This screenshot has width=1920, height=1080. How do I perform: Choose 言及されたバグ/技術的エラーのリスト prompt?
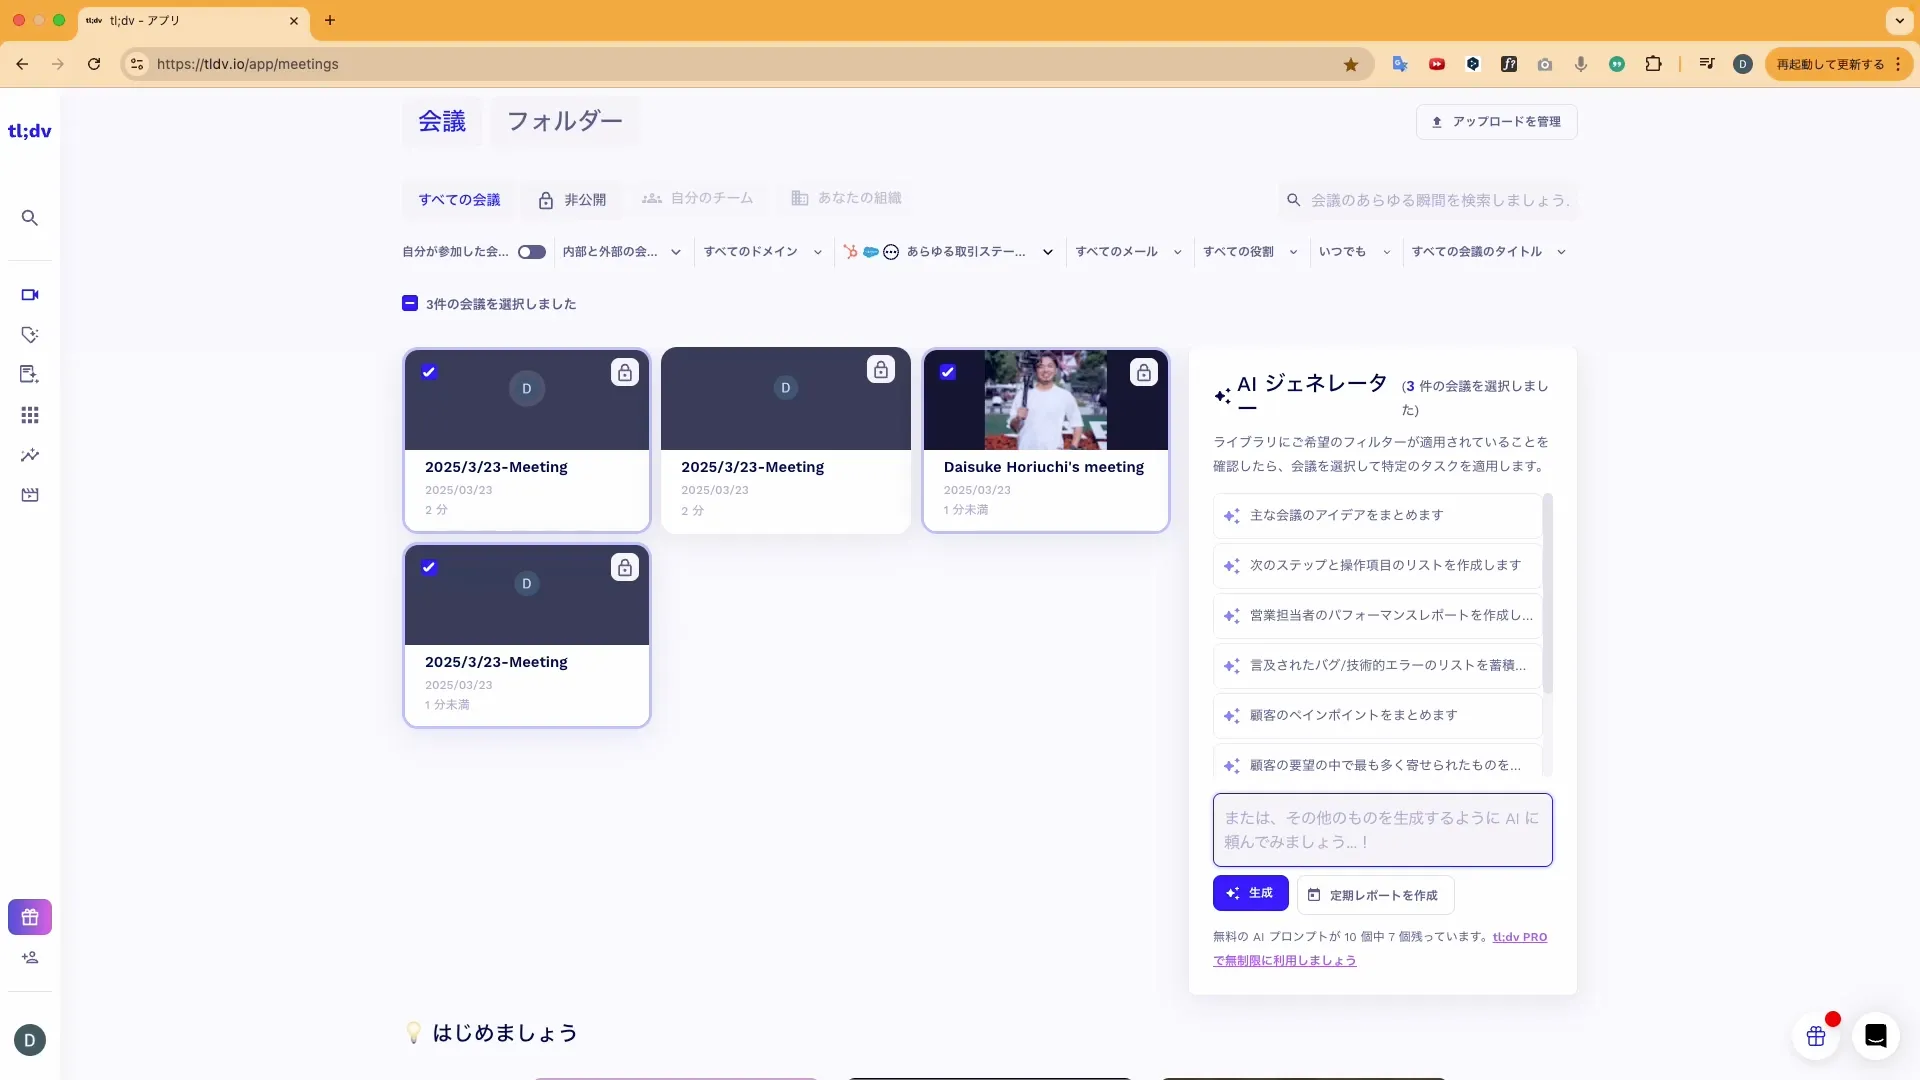[1377, 666]
